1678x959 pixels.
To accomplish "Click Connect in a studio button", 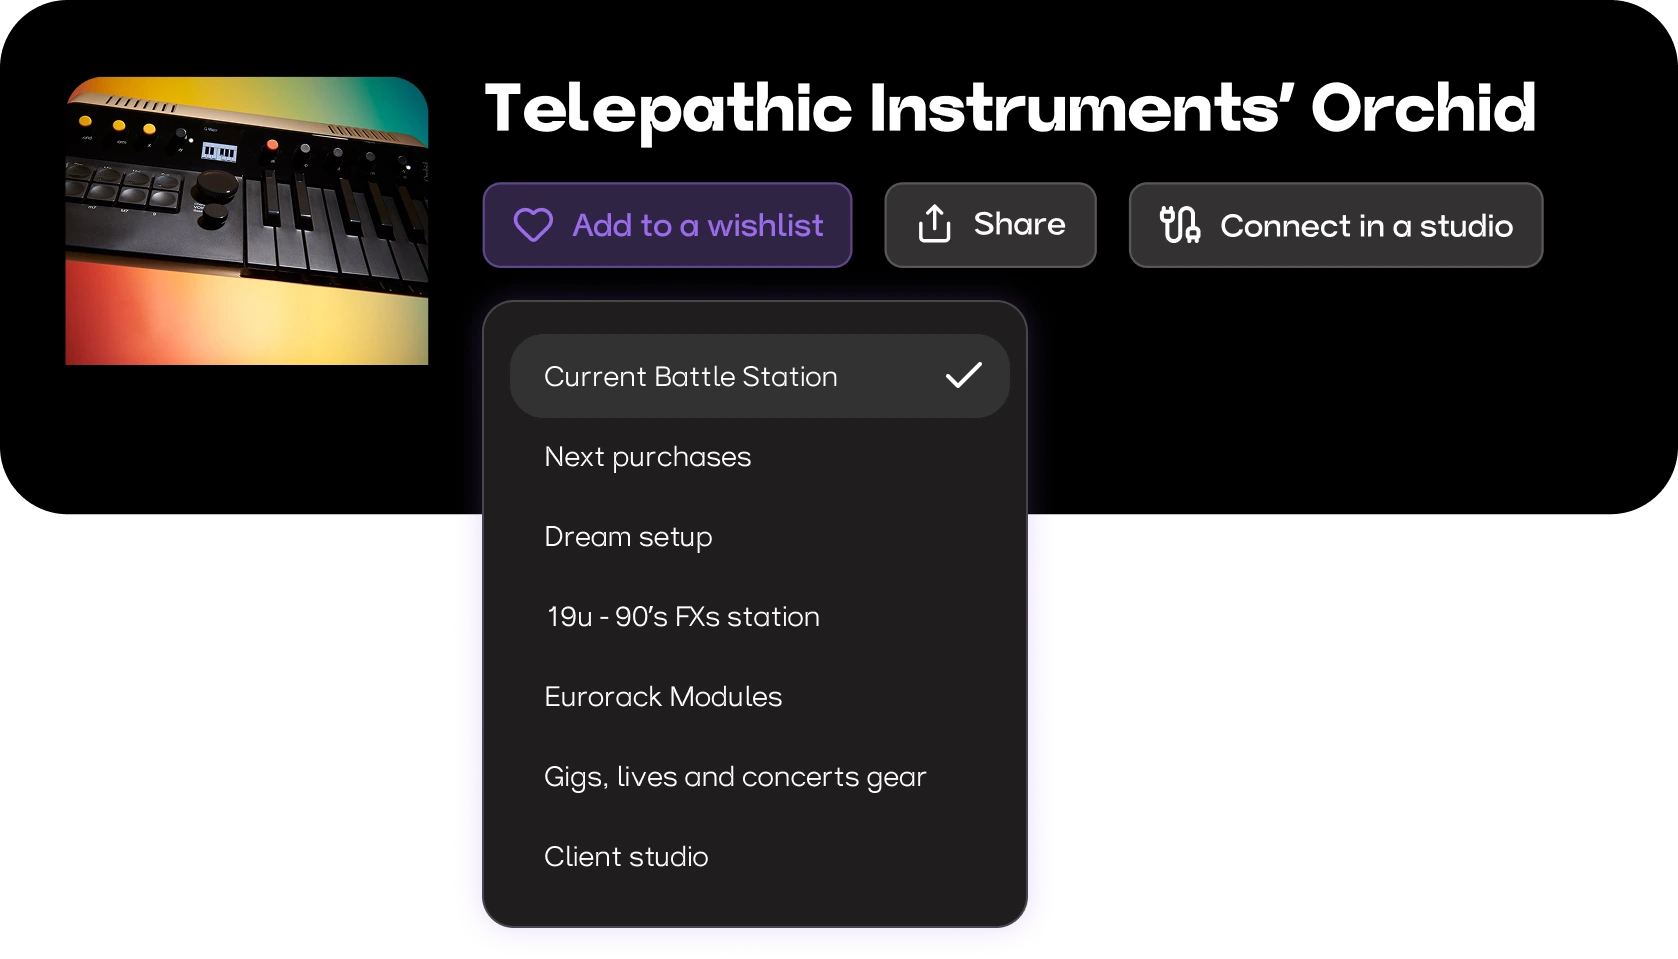I will click(1336, 225).
